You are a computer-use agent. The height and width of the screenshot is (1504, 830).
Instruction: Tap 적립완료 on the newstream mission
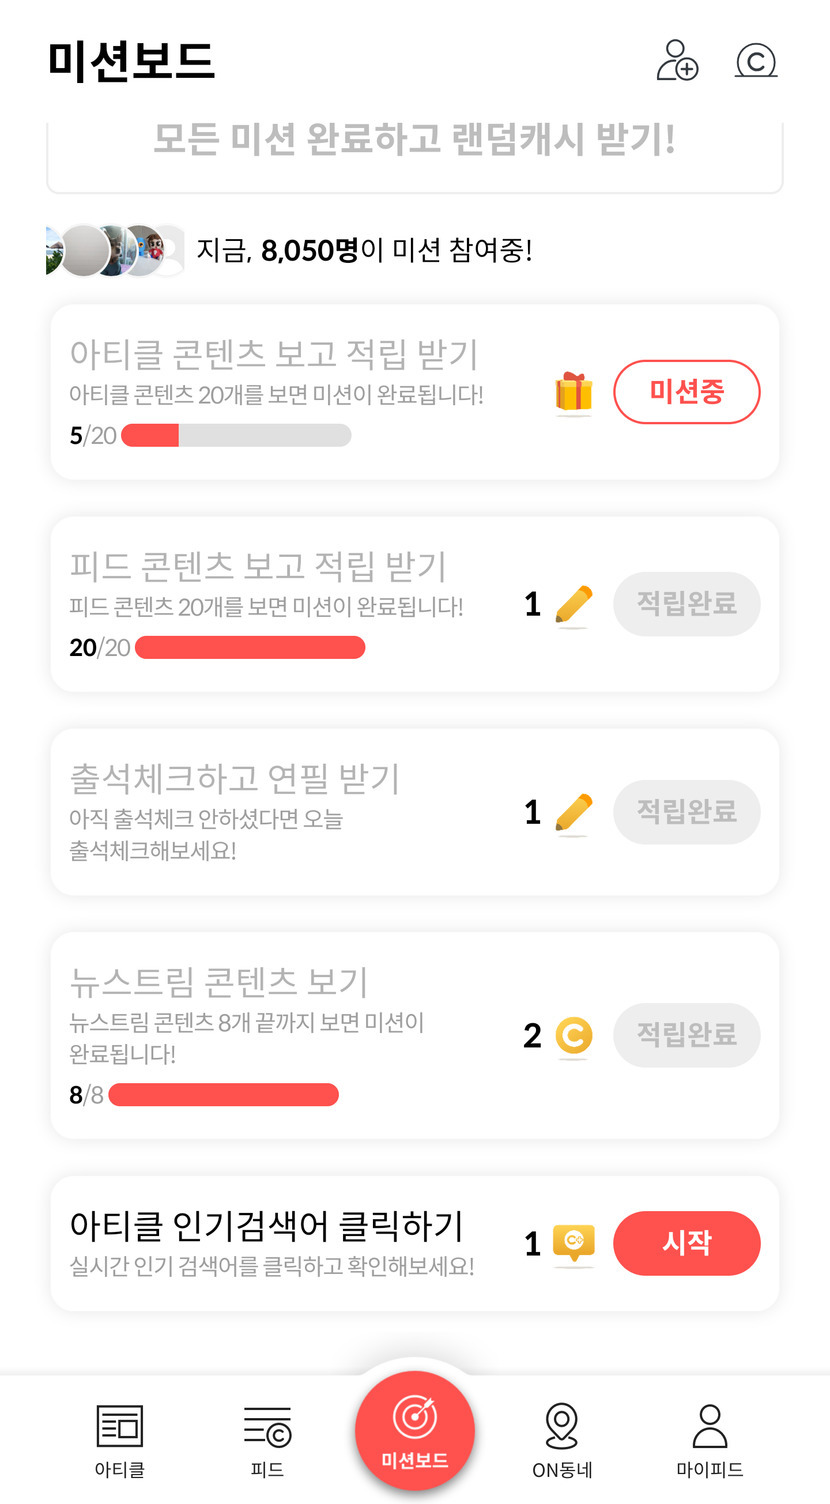coord(686,1035)
